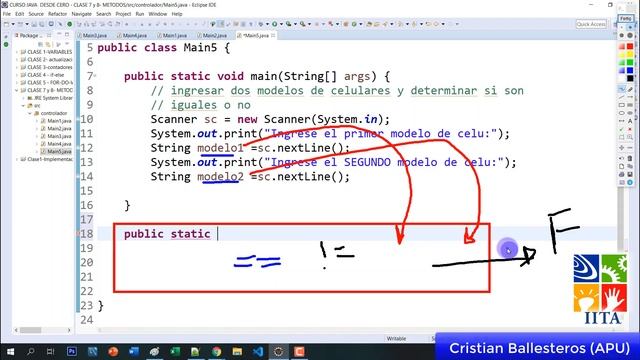Screen dimensions: 640x360
Task: Select the red X stamp tool
Action: click(x=630, y=129)
